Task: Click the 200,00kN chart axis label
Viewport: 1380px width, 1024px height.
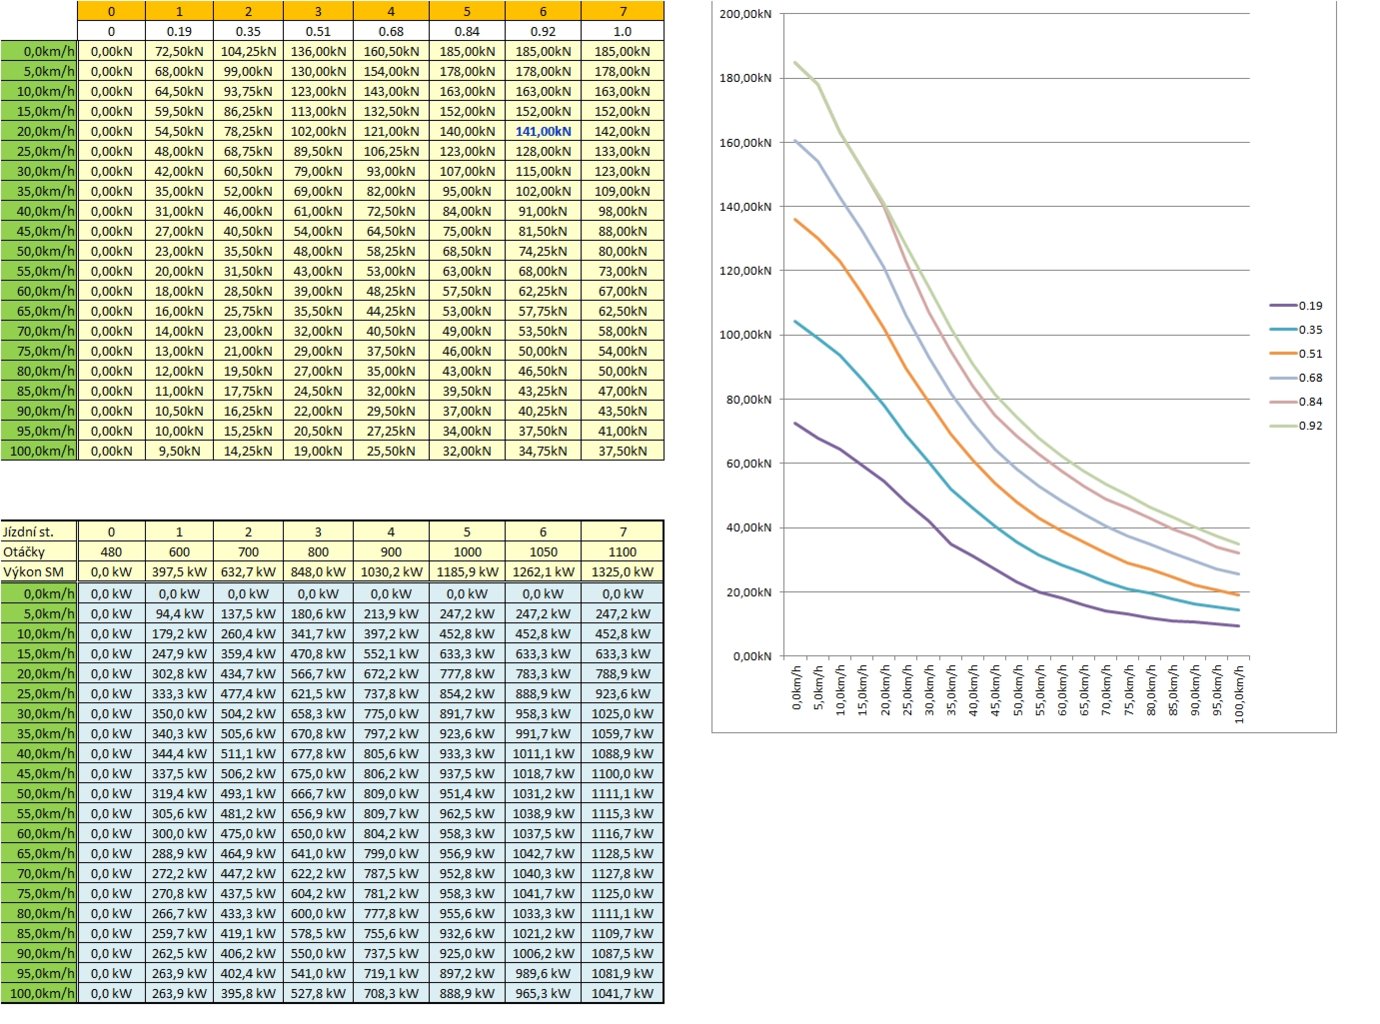Action: click(745, 14)
